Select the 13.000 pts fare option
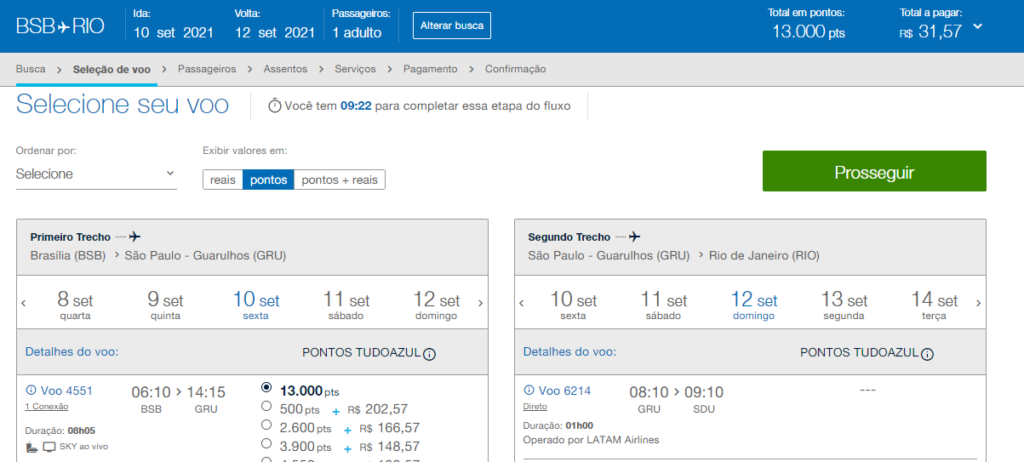Viewport: 1024px width, 462px height. tap(266, 387)
